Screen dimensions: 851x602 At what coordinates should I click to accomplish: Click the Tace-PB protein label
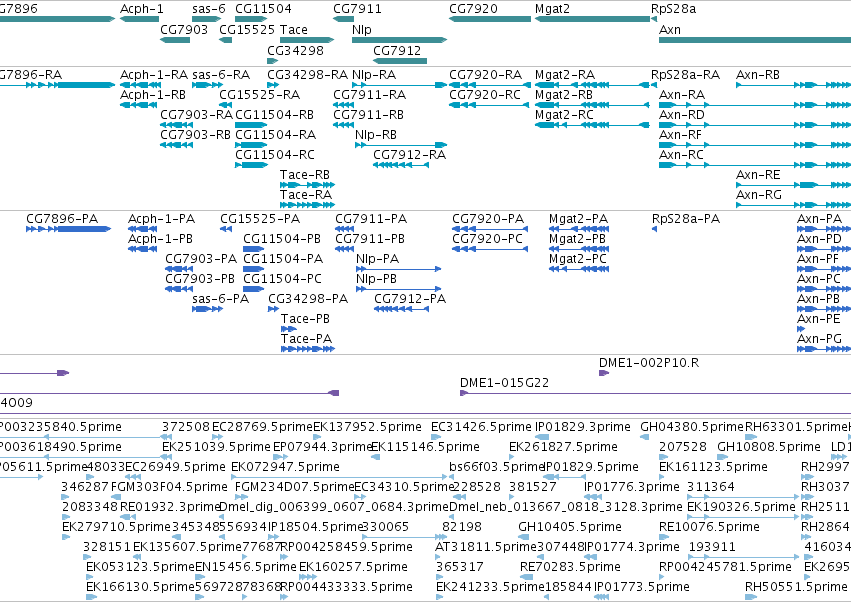pyautogui.click(x=306, y=319)
